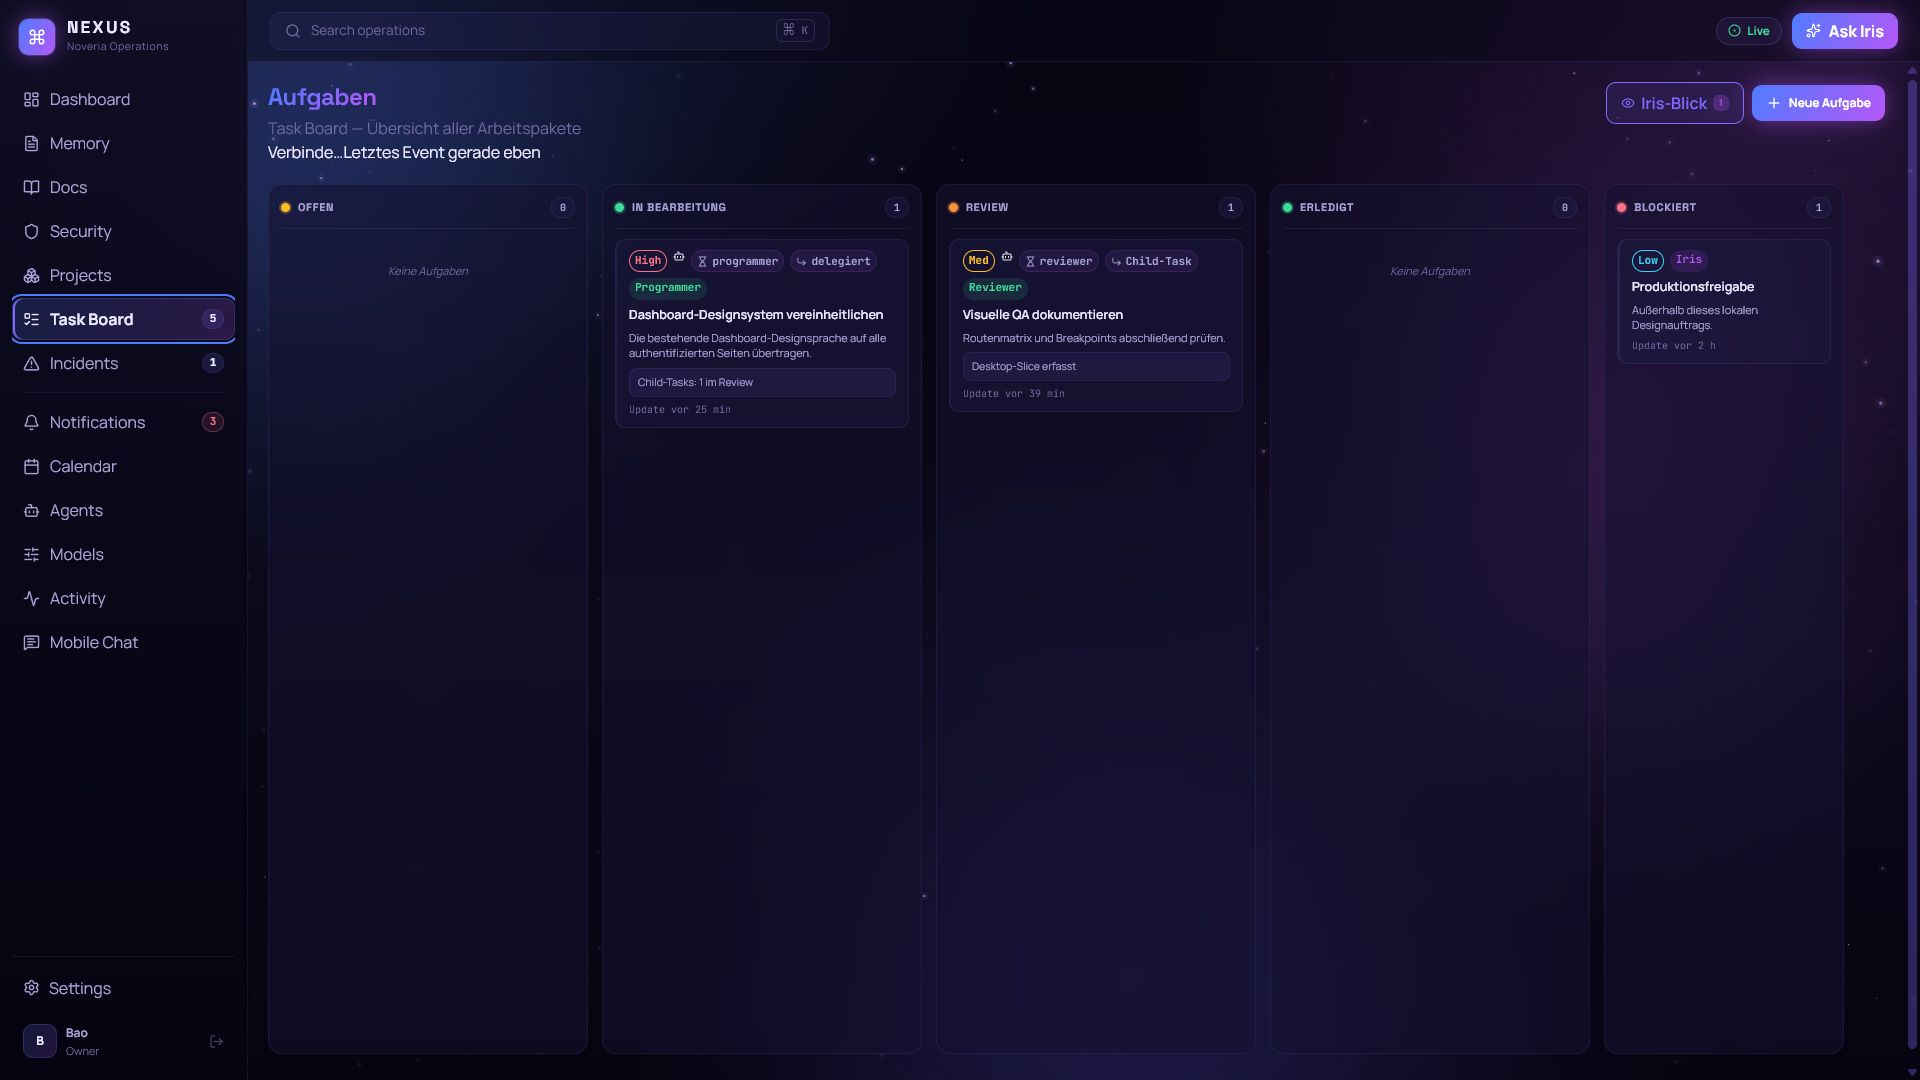This screenshot has width=1920, height=1080.
Task: Click the Update vor 2 h timestamp
Action: coord(1674,346)
